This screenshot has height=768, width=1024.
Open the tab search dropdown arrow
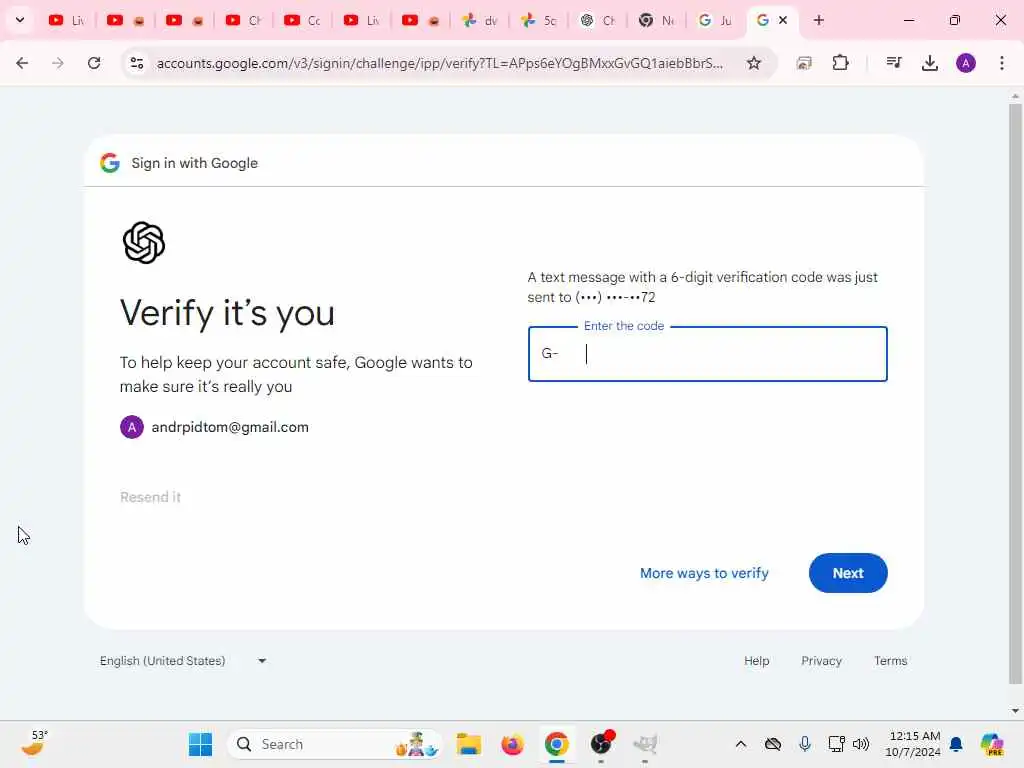tap(20, 20)
